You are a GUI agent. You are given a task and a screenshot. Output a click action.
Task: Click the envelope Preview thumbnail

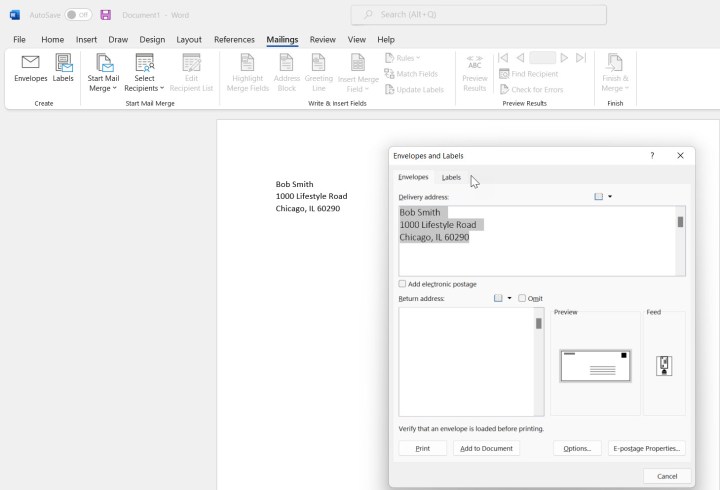pos(595,366)
